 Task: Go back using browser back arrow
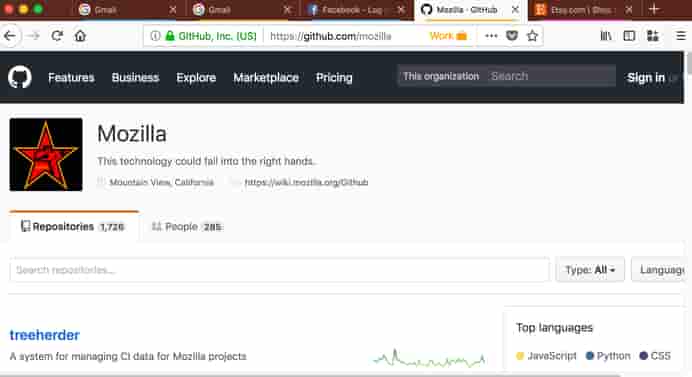pos(10,36)
